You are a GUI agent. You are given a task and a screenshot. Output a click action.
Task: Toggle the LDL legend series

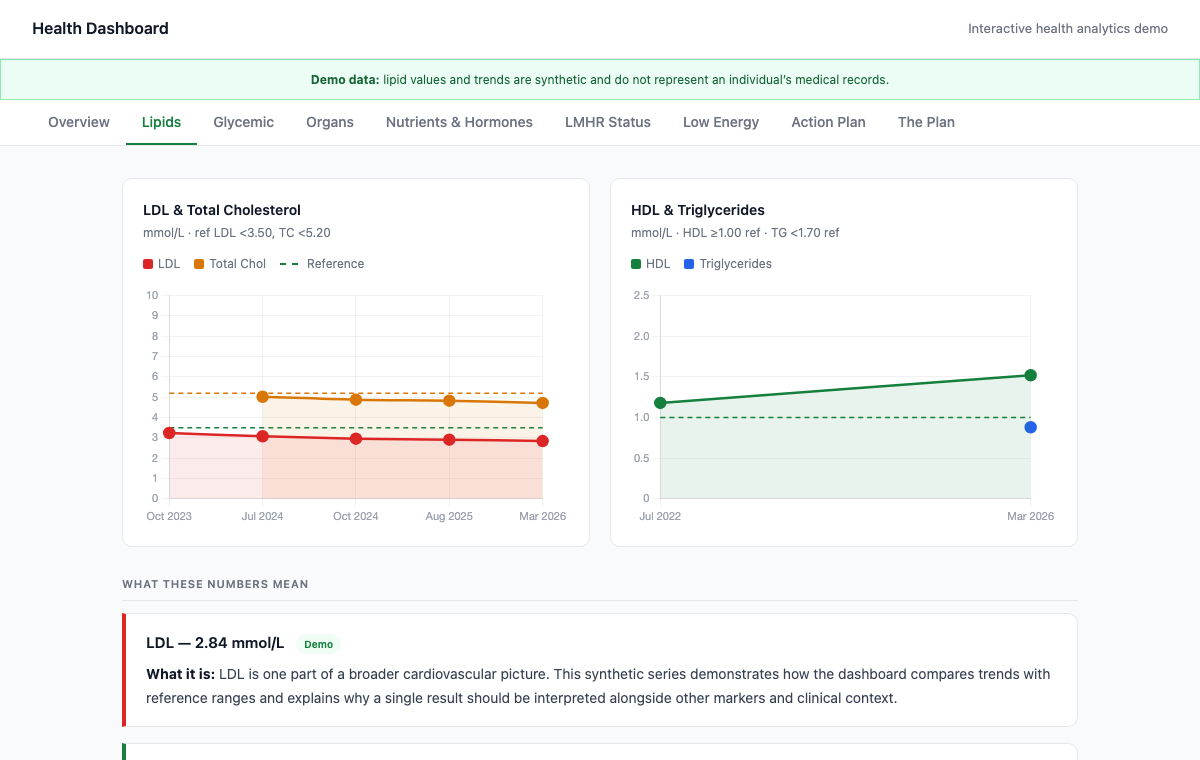[x=162, y=264]
